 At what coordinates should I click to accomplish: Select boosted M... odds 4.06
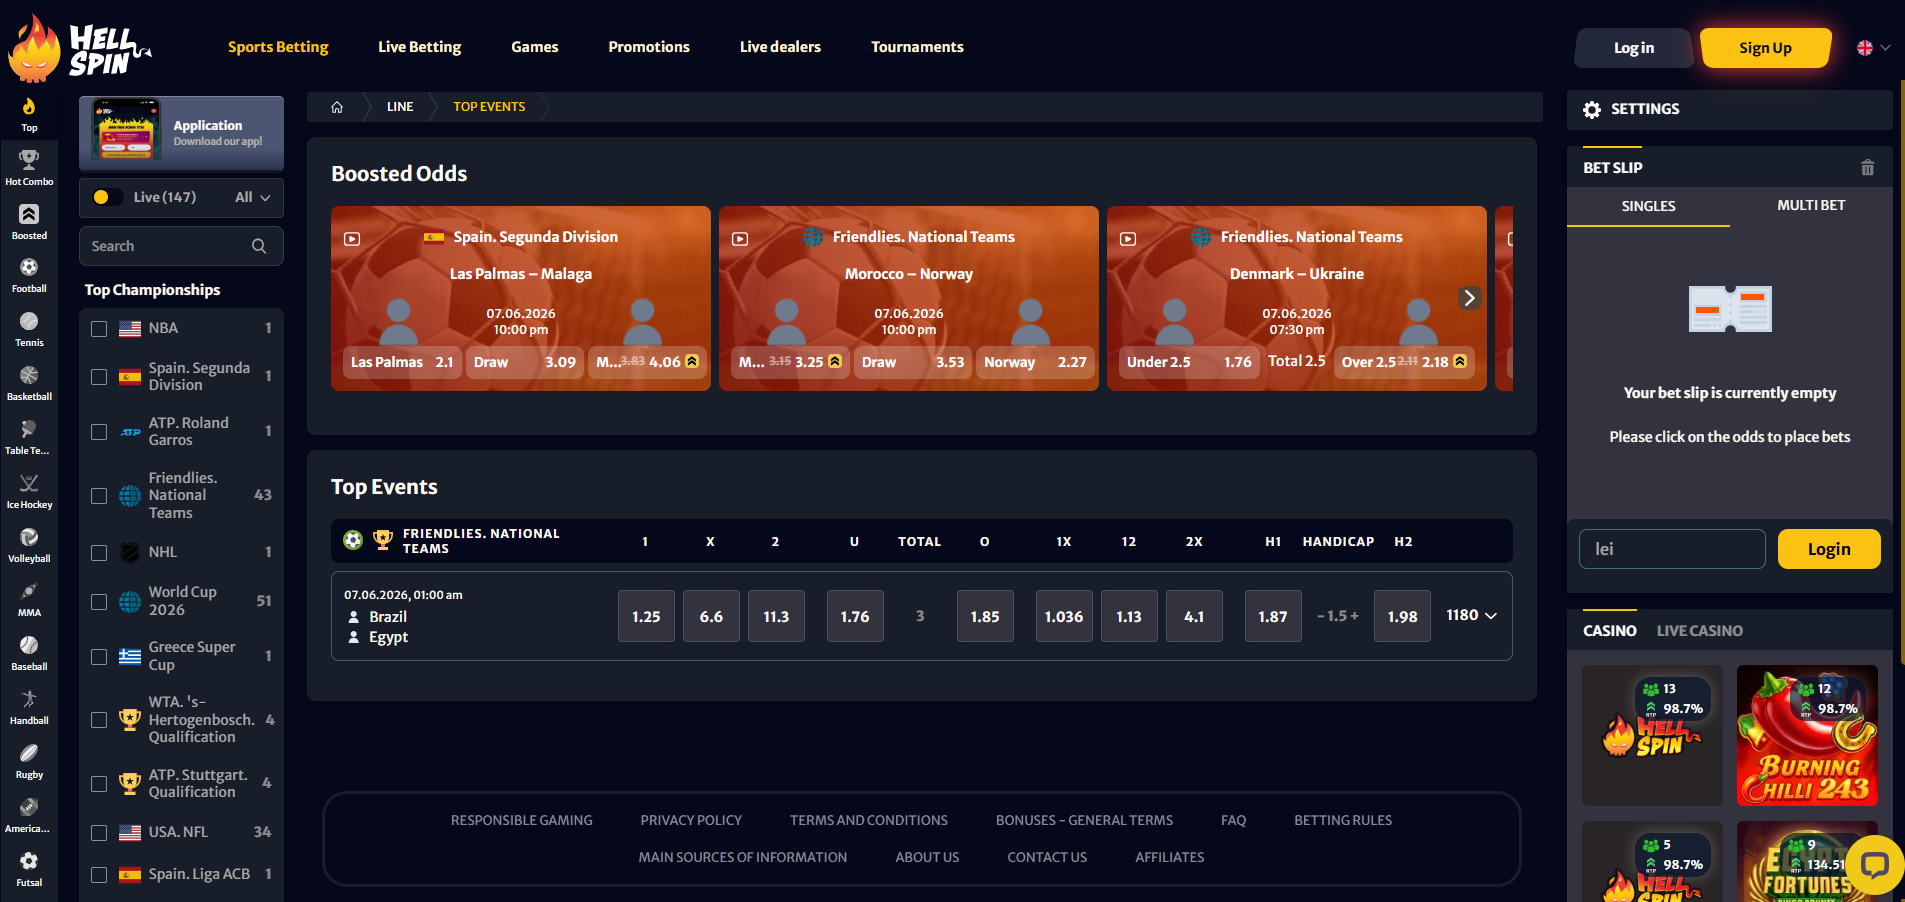647,362
